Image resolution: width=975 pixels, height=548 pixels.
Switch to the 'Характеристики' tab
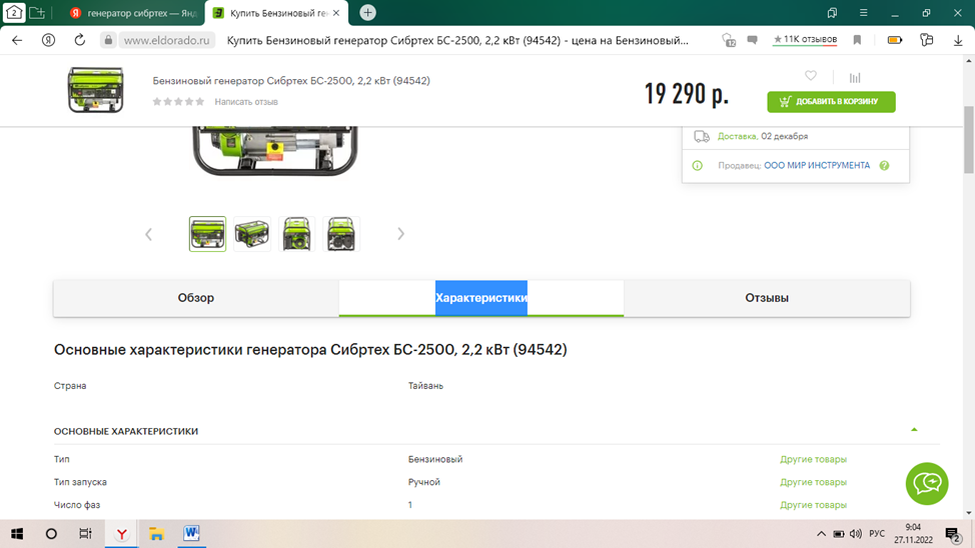[481, 298]
